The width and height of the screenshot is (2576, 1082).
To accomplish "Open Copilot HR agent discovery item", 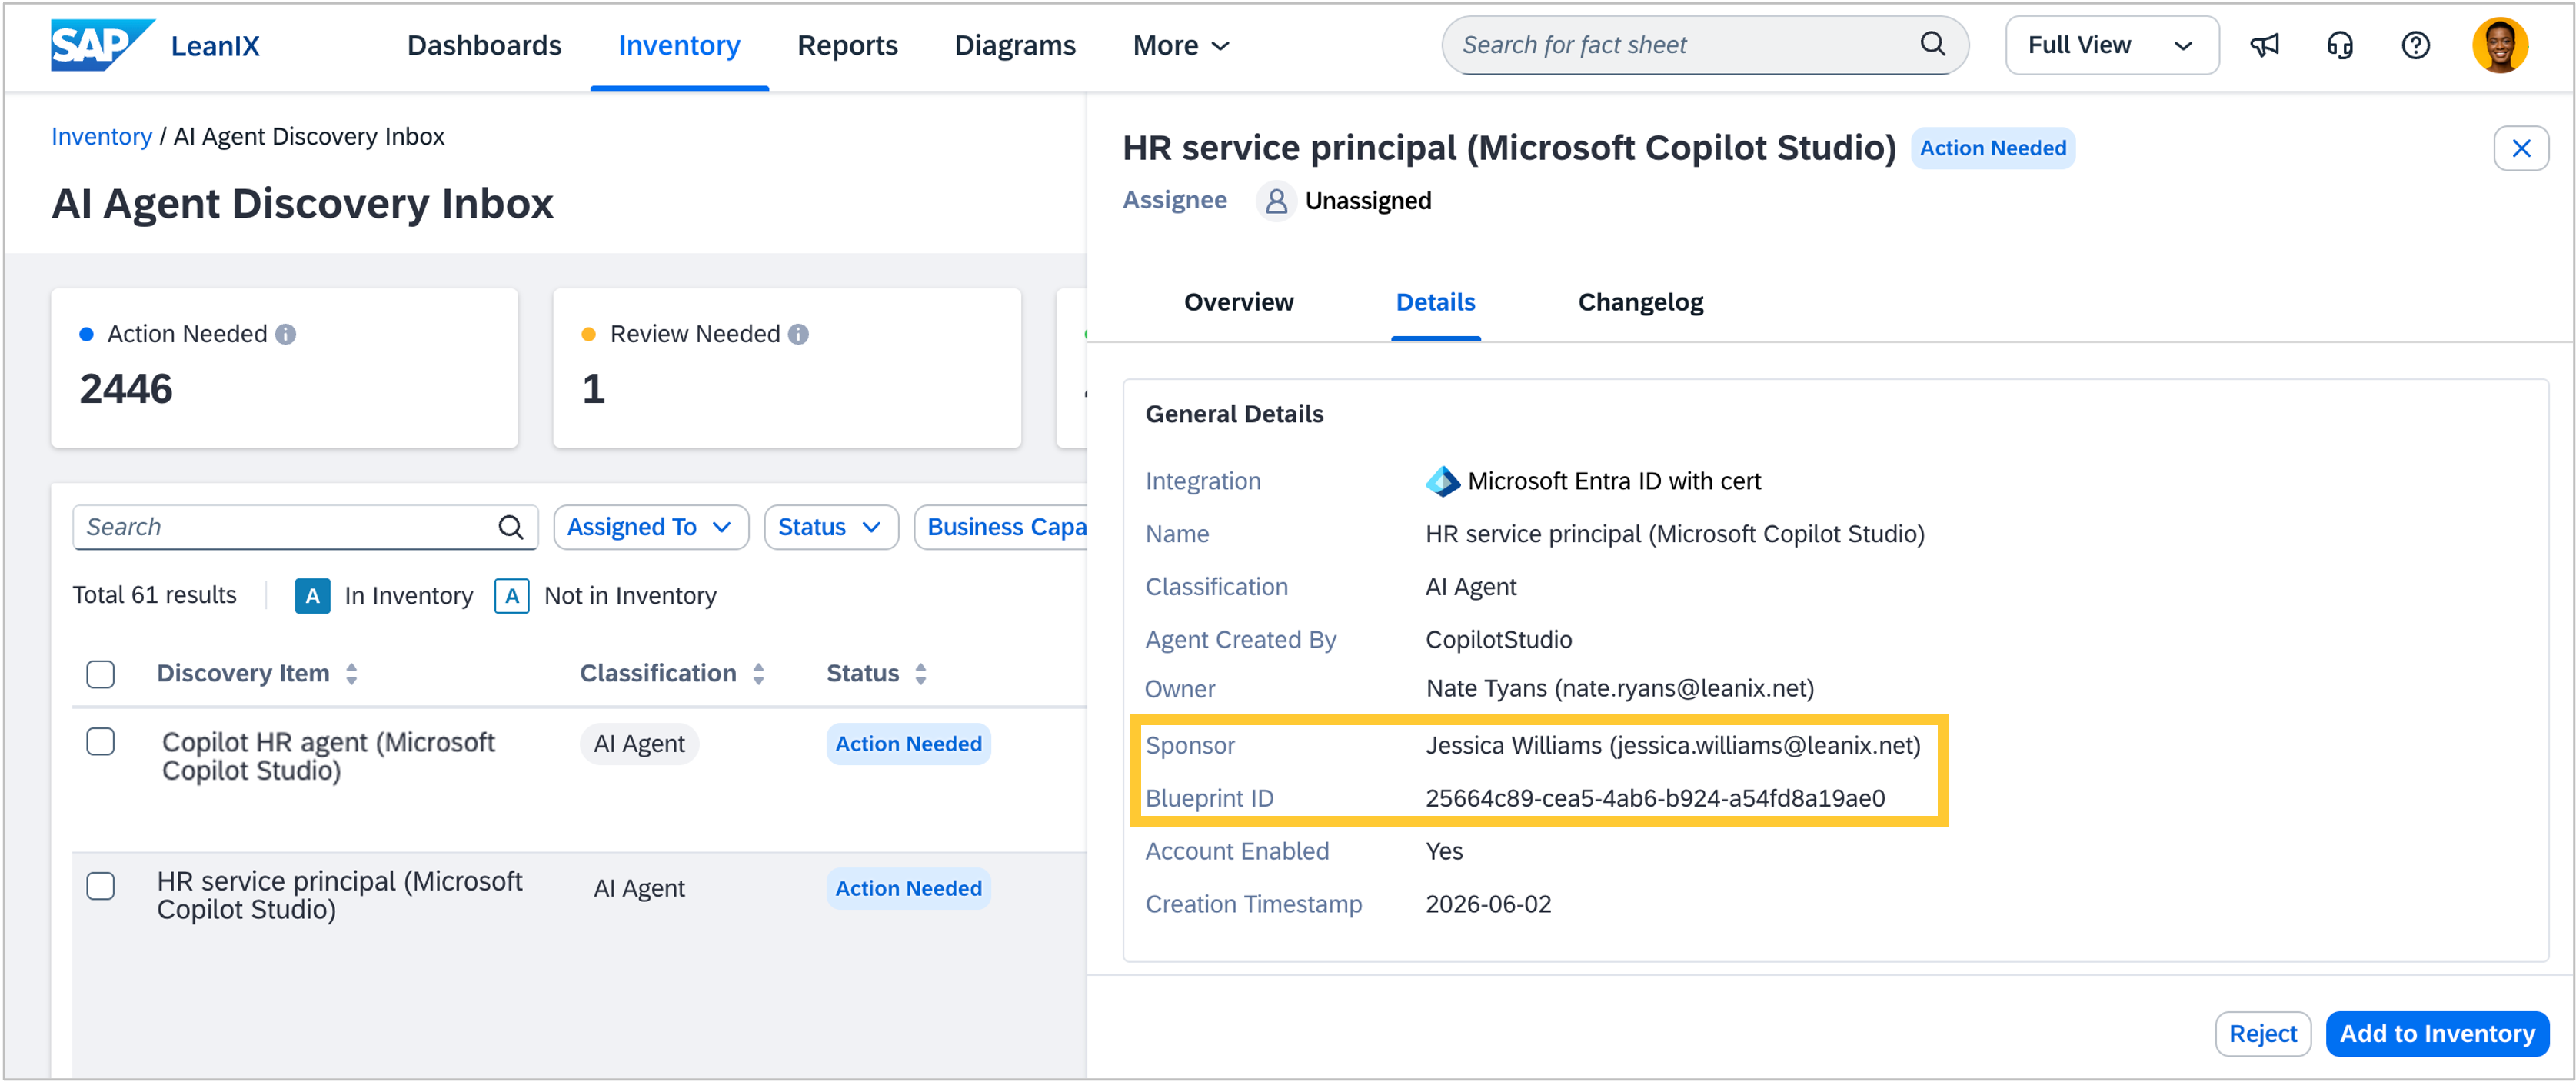I will [328, 756].
